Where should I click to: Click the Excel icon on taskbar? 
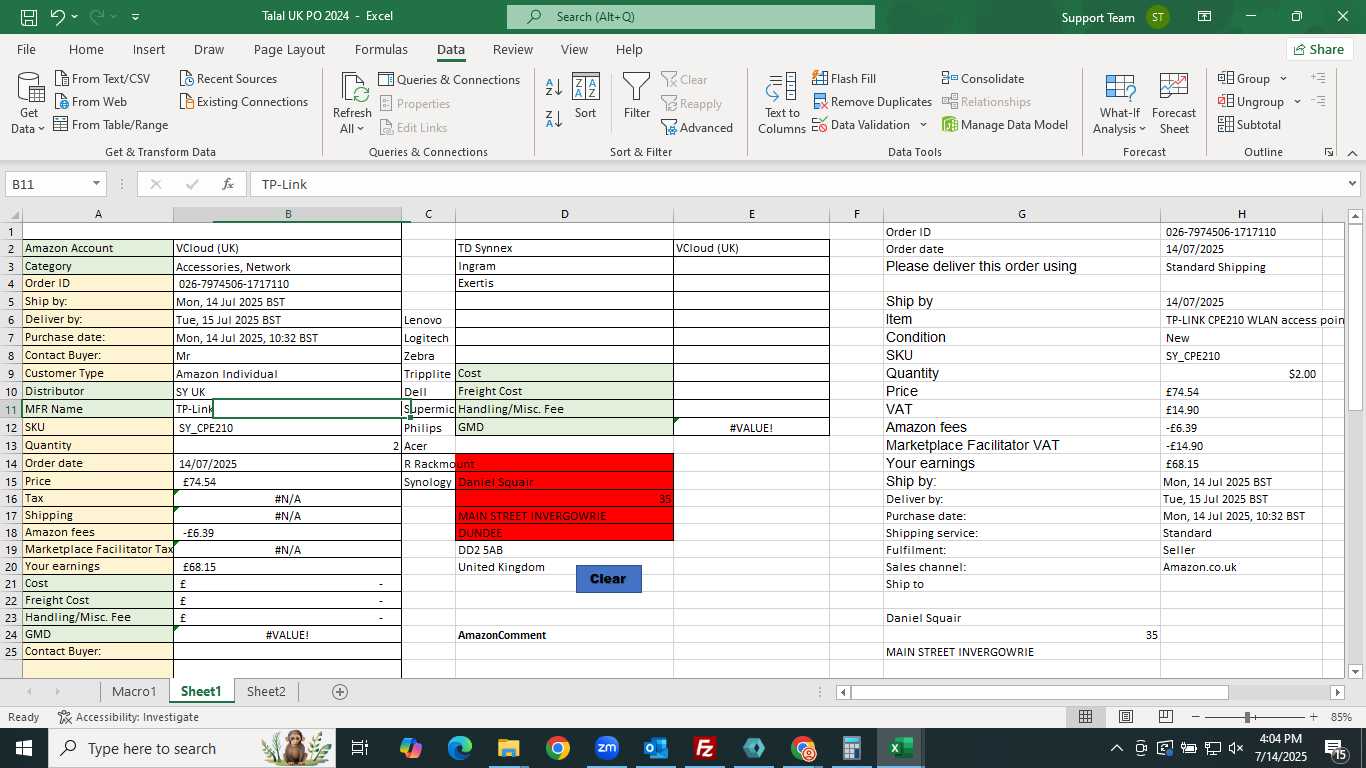(x=901, y=748)
